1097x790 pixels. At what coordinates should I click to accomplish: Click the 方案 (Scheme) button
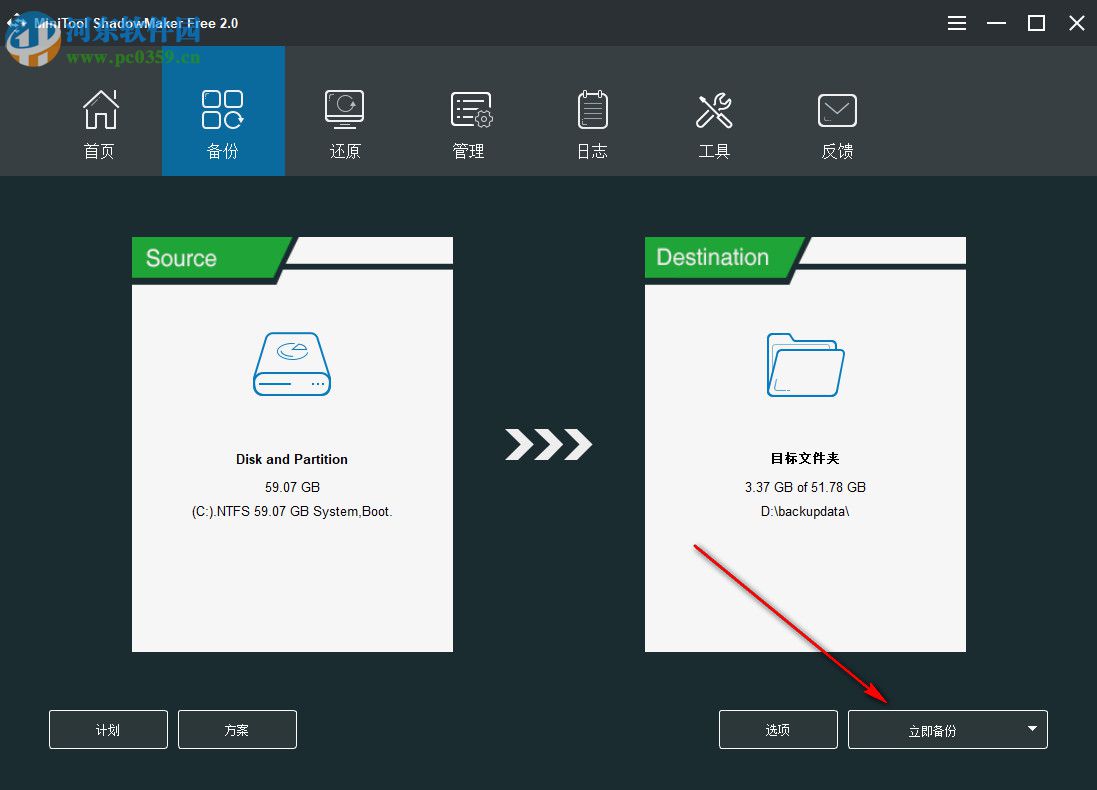point(237,729)
